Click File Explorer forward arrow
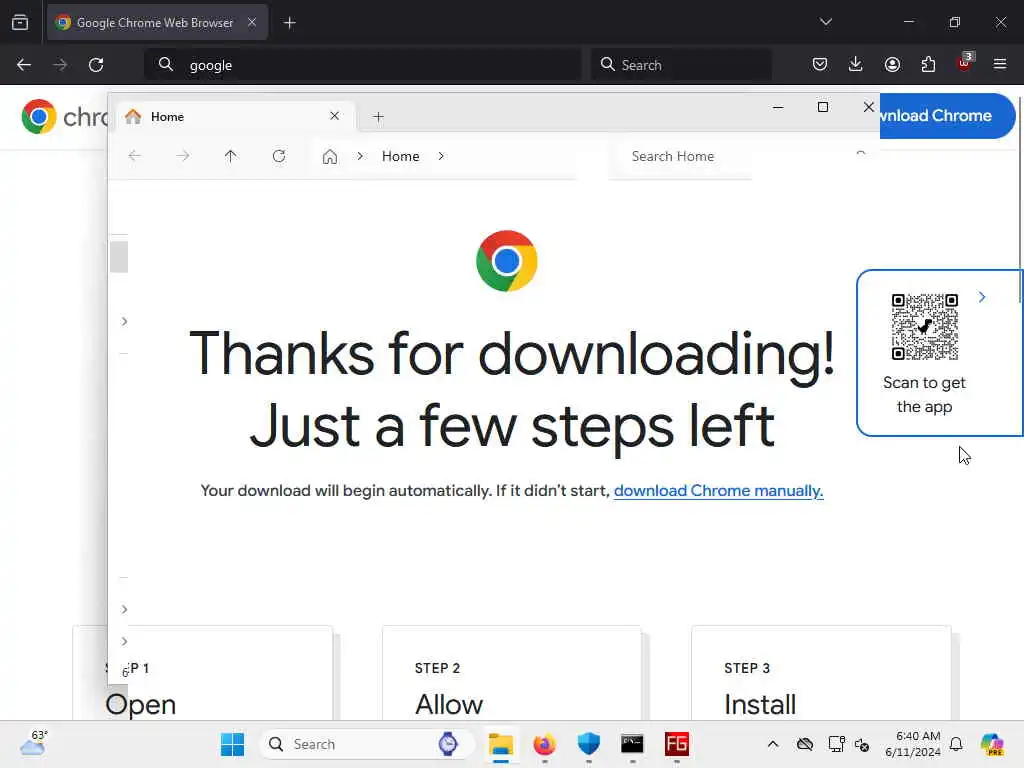1024x768 pixels. tap(183, 156)
